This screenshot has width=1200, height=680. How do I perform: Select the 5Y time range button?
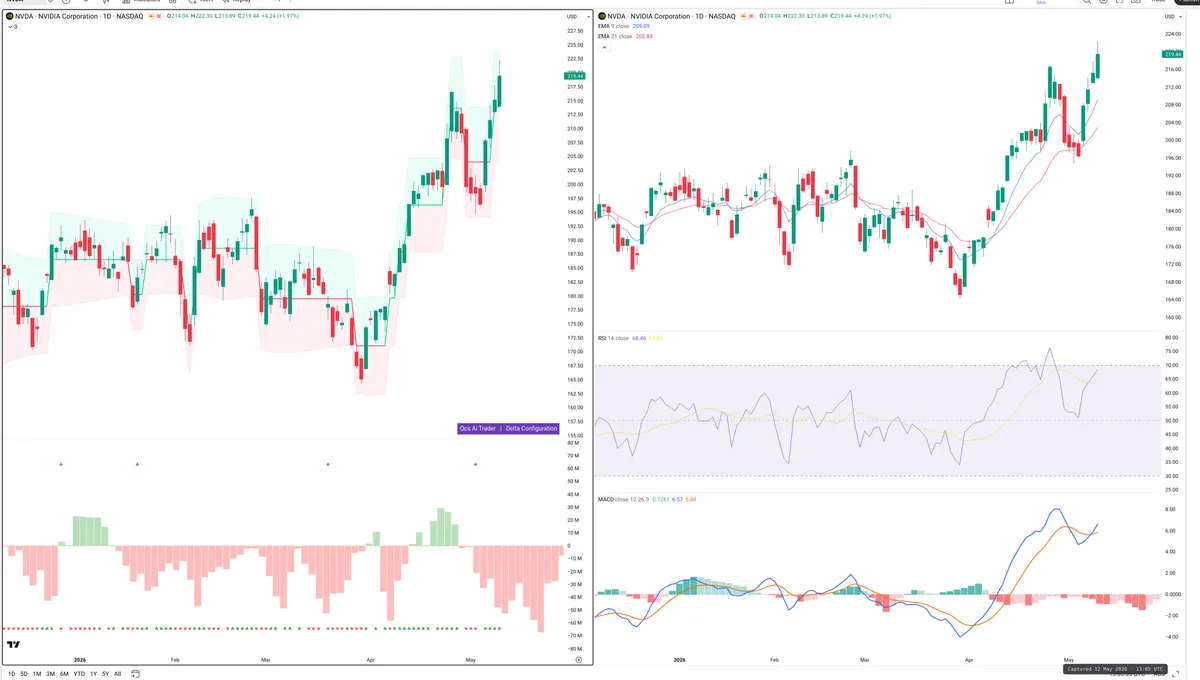[106, 674]
